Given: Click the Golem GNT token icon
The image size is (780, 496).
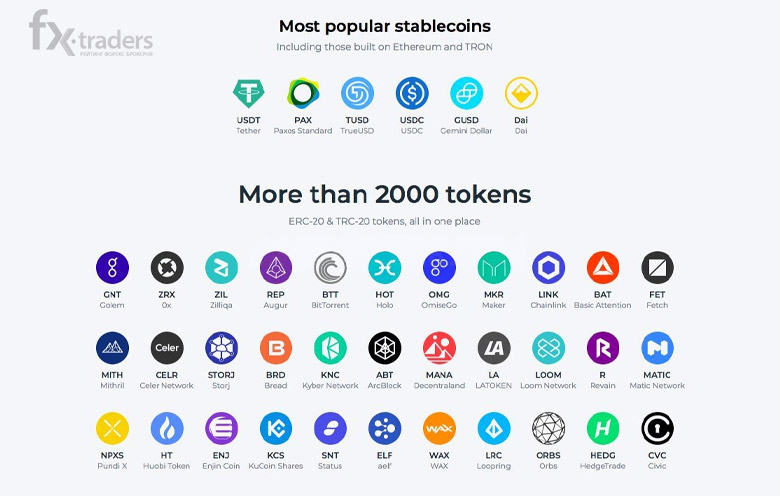Looking at the screenshot, I should 112,268.
